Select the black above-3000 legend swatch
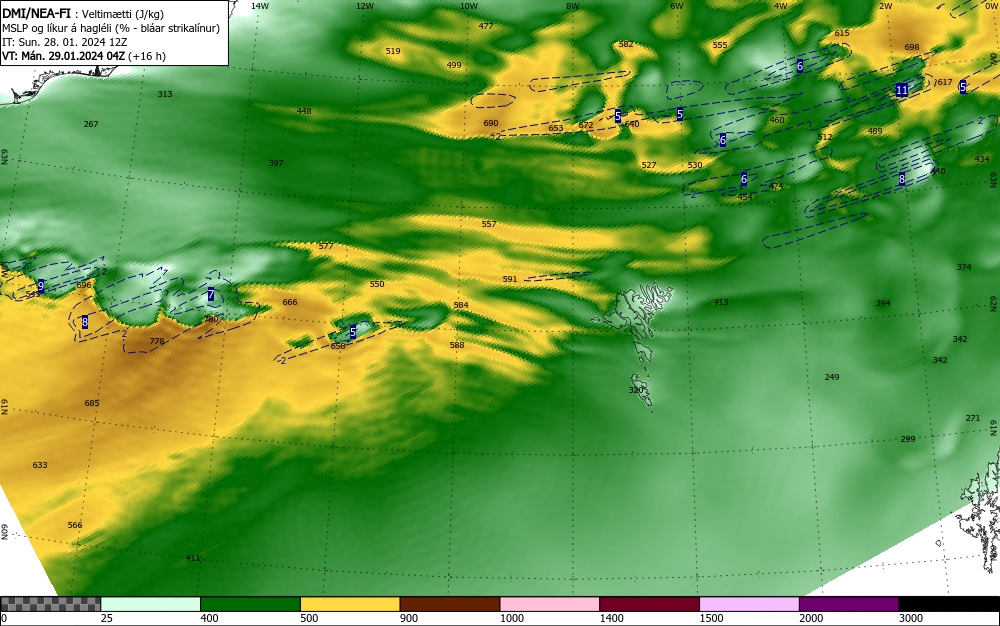The image size is (1000, 626). (949, 604)
